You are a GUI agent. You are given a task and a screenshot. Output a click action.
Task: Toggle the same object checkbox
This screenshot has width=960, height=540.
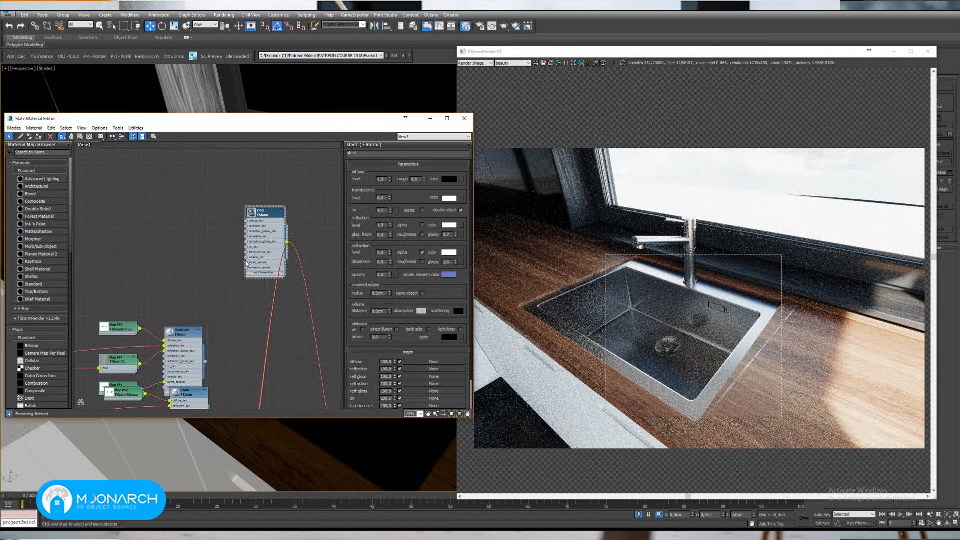coord(422,293)
